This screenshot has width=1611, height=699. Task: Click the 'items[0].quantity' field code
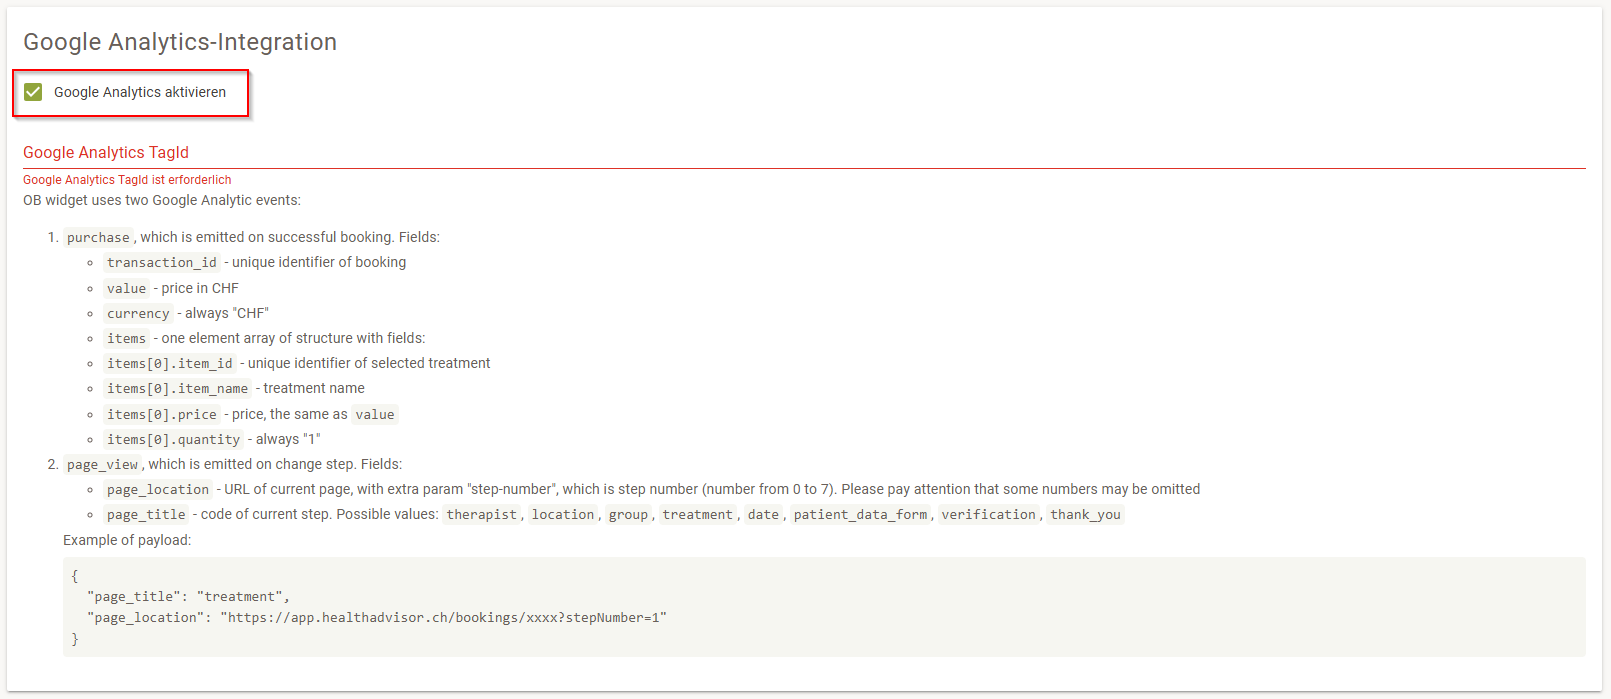pos(173,439)
